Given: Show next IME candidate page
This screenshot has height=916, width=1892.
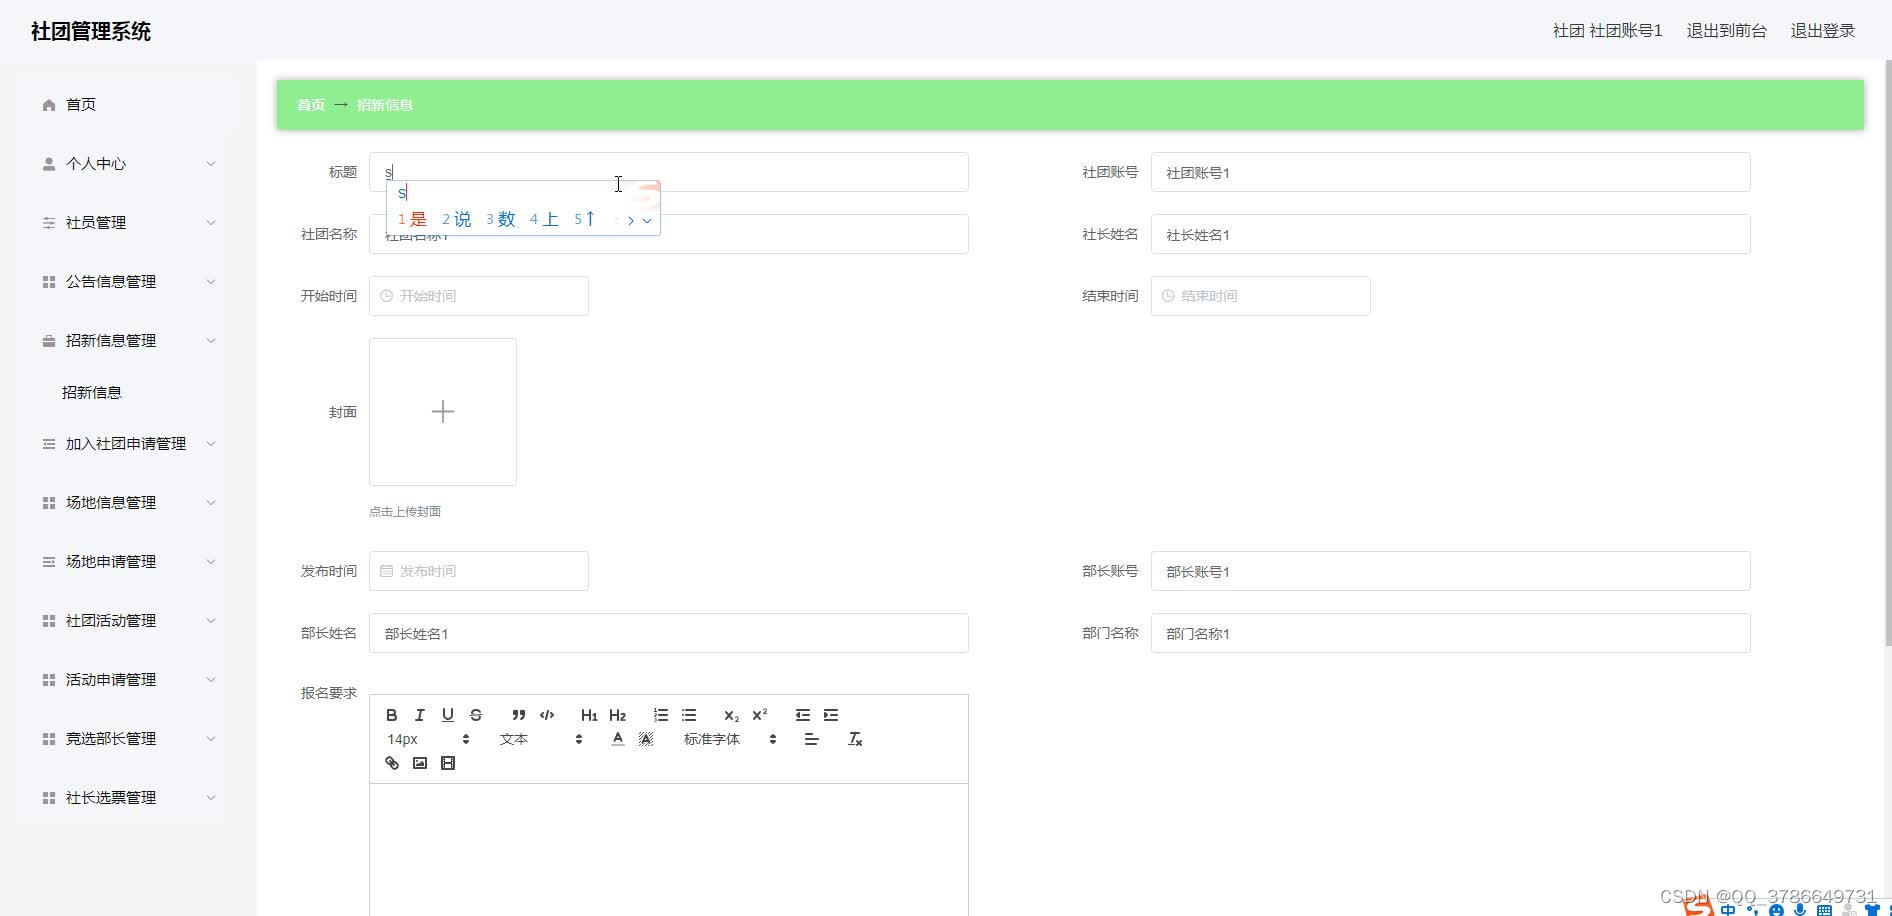Looking at the screenshot, I should click(631, 220).
